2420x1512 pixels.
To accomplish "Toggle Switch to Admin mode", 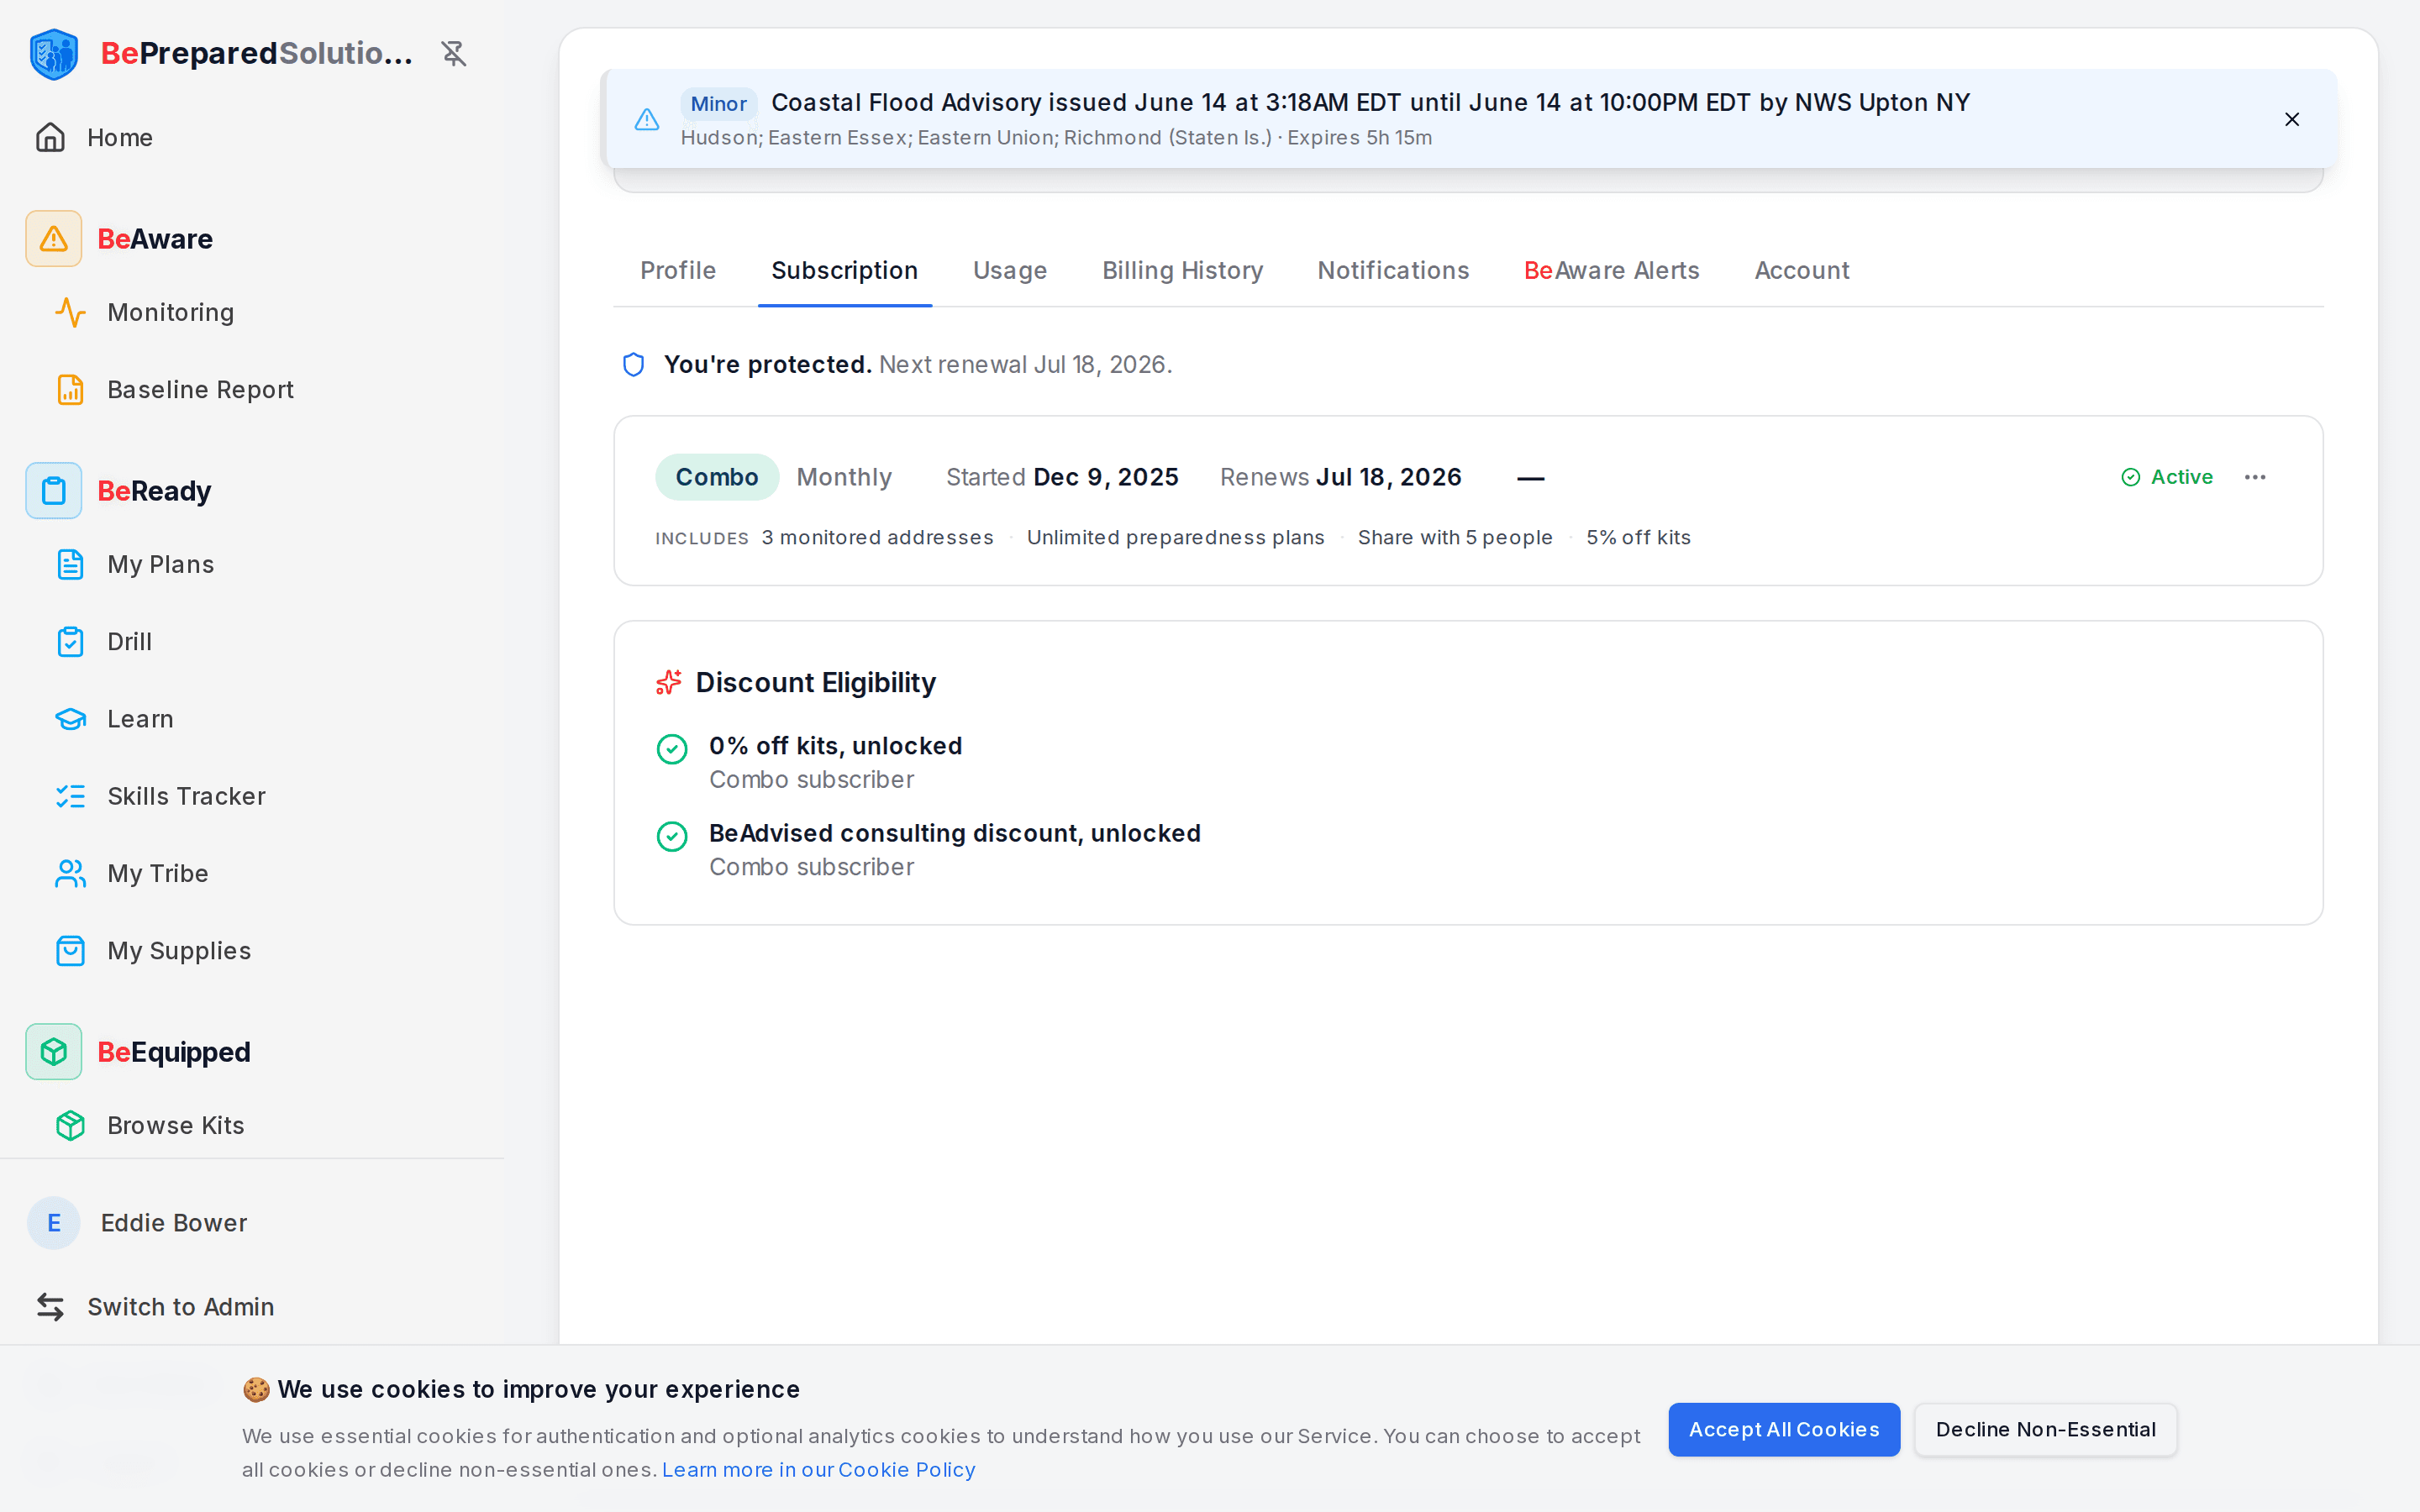I will (x=155, y=1307).
